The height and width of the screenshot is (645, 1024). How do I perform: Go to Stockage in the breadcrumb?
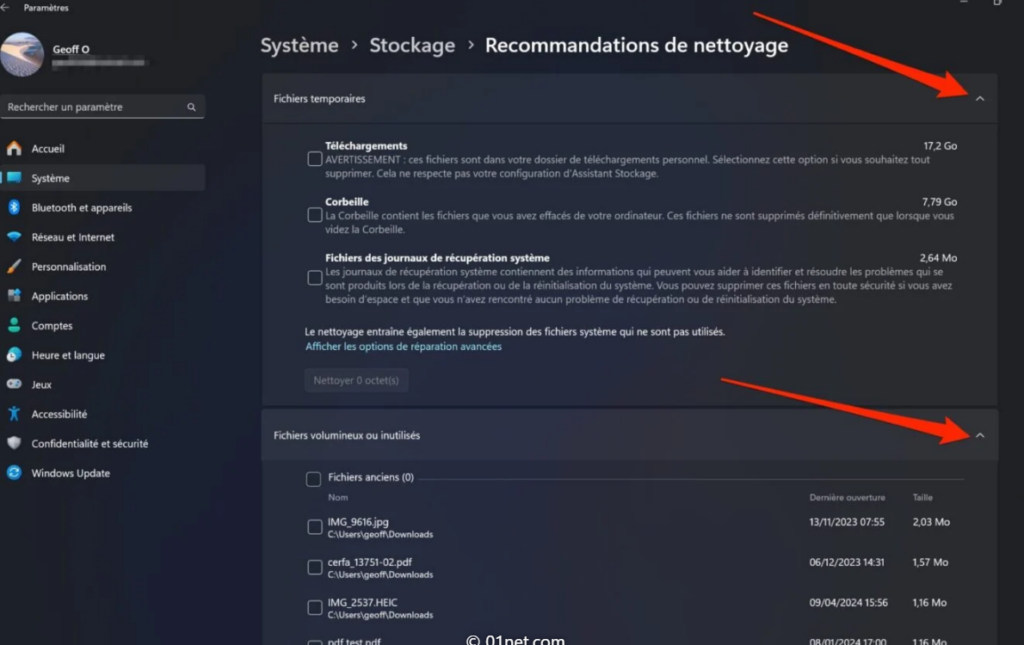[x=412, y=45]
